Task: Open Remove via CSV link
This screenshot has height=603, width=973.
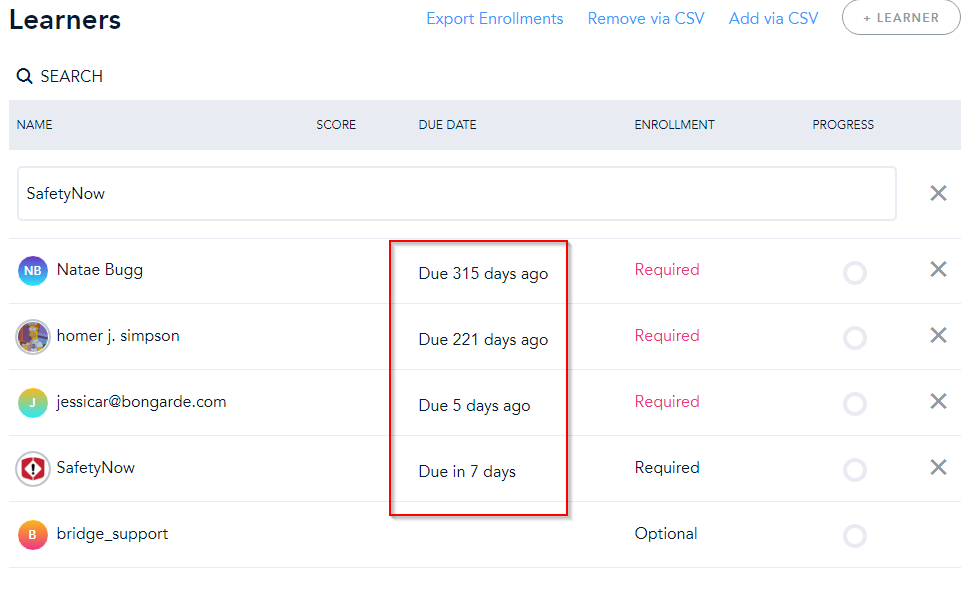Action: pos(645,19)
